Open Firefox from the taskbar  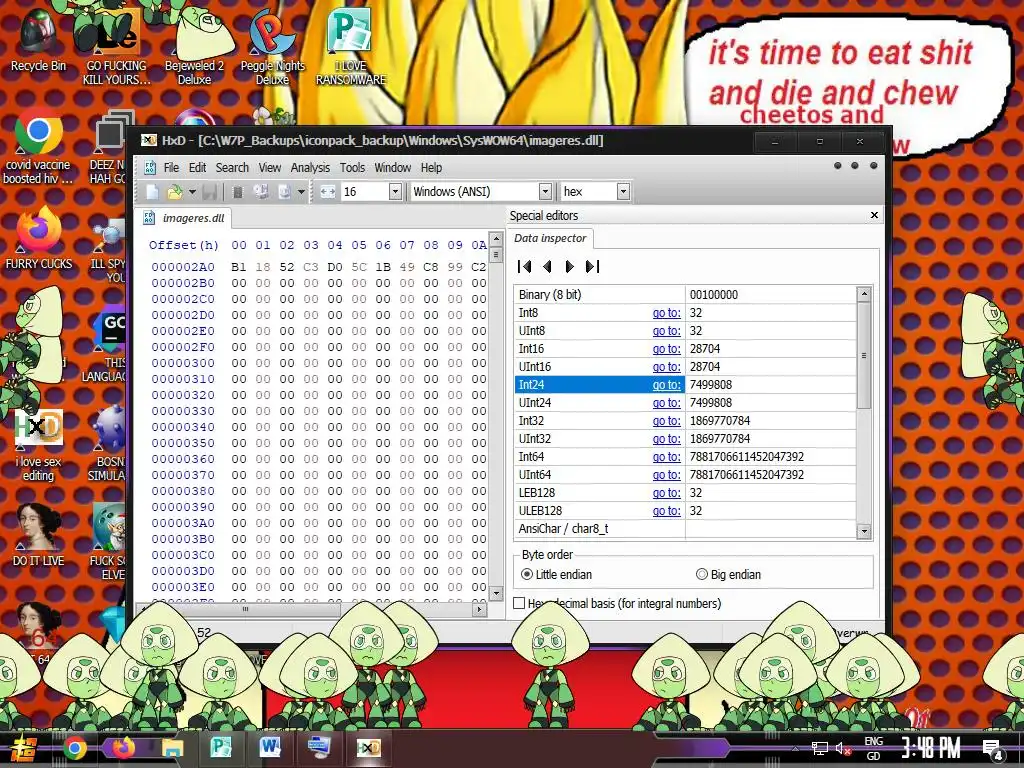click(123, 748)
